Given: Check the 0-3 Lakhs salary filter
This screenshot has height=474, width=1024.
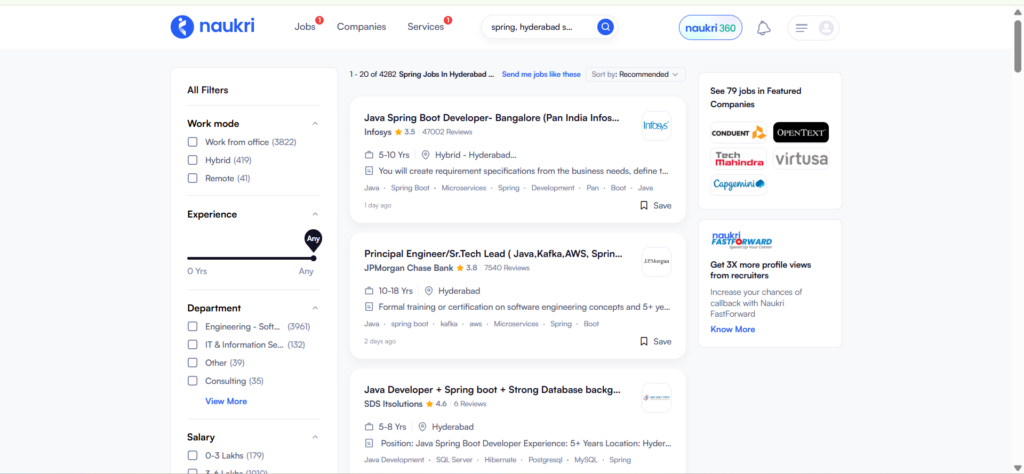Looking at the screenshot, I should (x=193, y=455).
